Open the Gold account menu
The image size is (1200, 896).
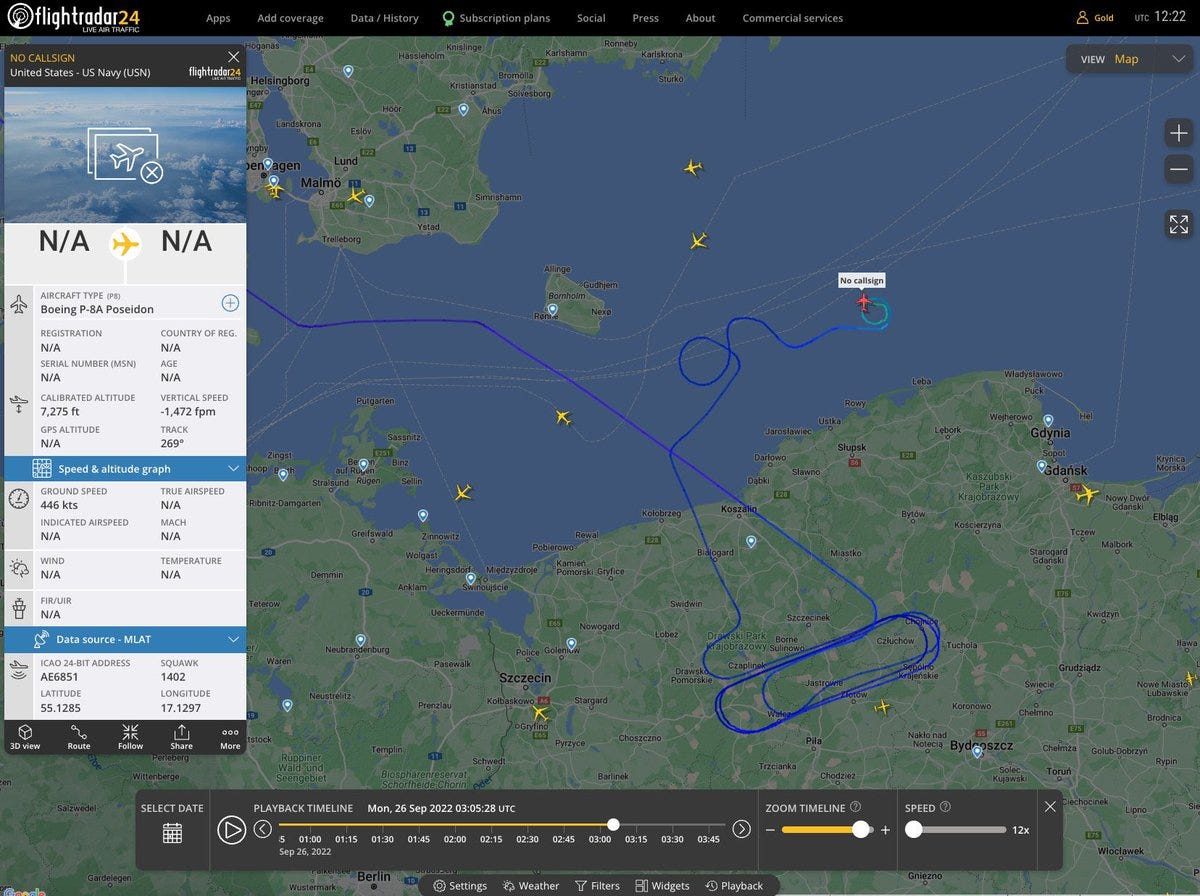point(1094,18)
